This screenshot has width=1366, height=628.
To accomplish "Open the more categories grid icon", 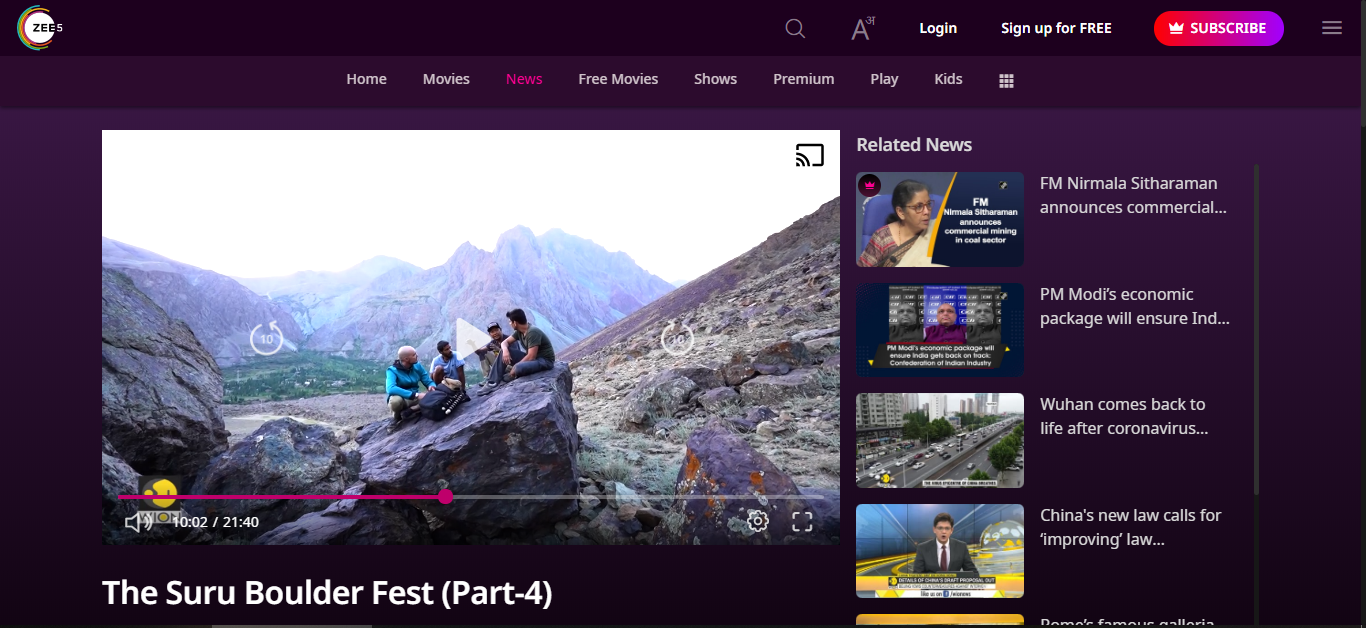I will [1007, 80].
